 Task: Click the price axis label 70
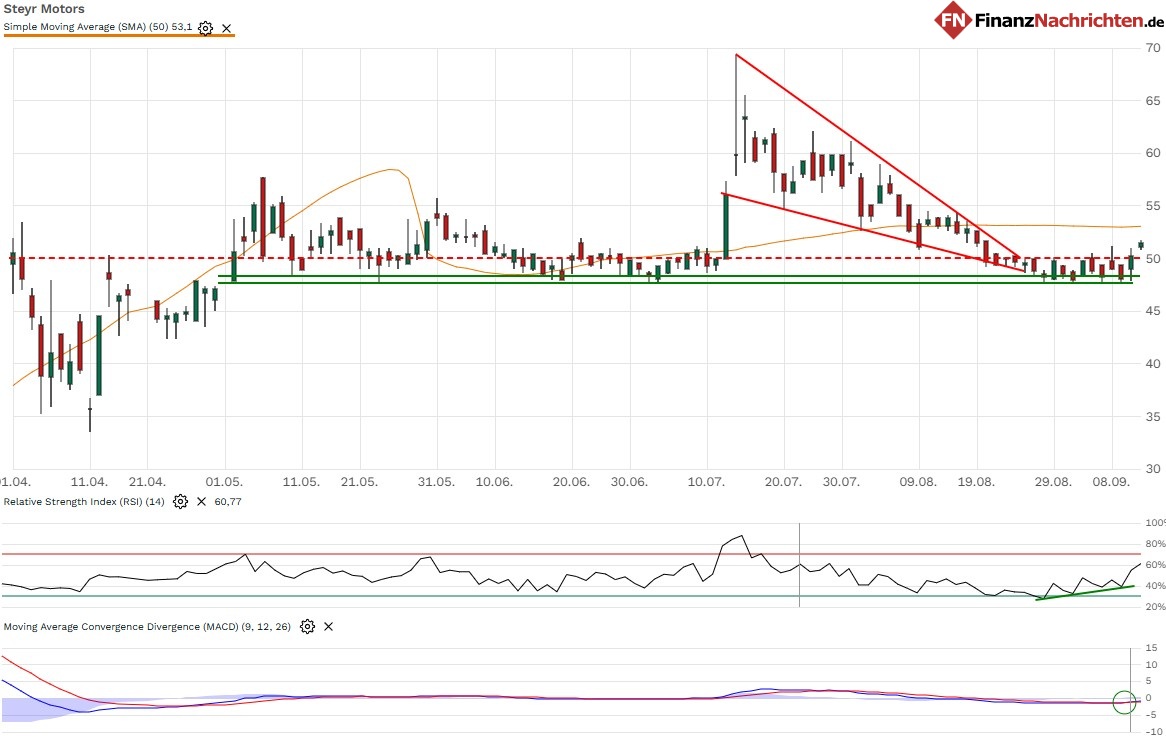(1153, 48)
